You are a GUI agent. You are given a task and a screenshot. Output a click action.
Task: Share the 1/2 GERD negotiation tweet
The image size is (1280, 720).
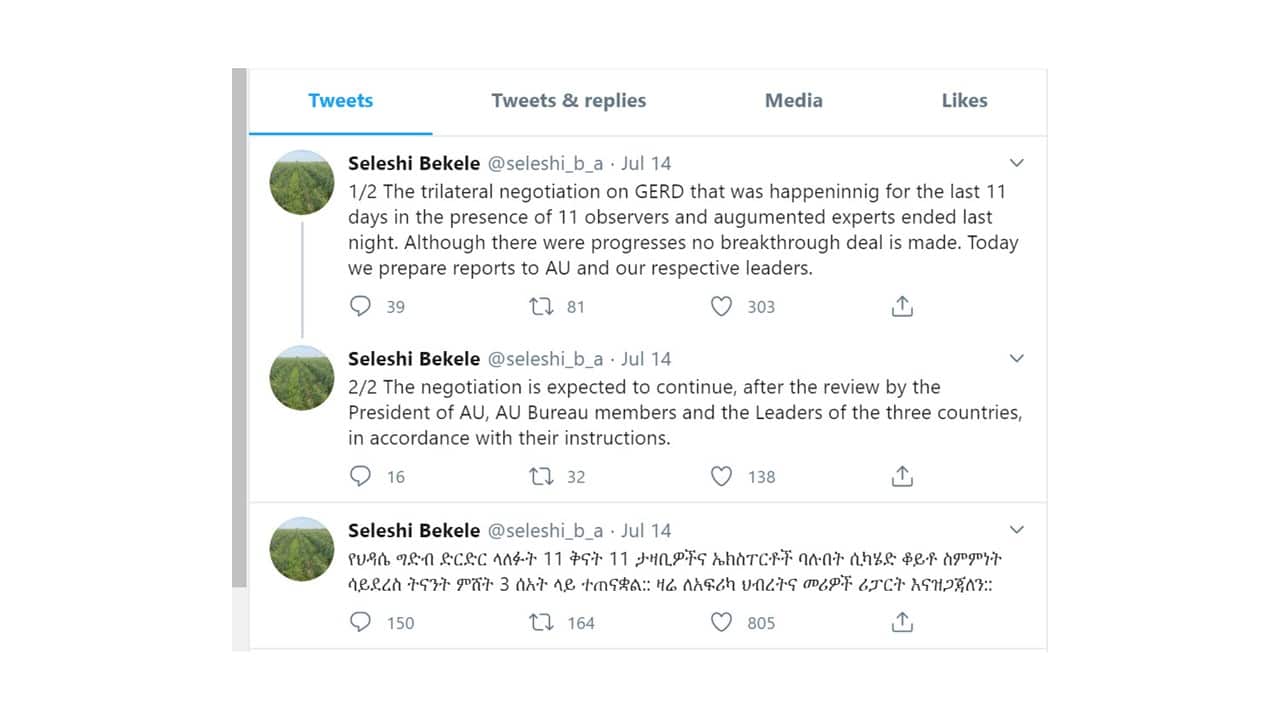tap(902, 306)
